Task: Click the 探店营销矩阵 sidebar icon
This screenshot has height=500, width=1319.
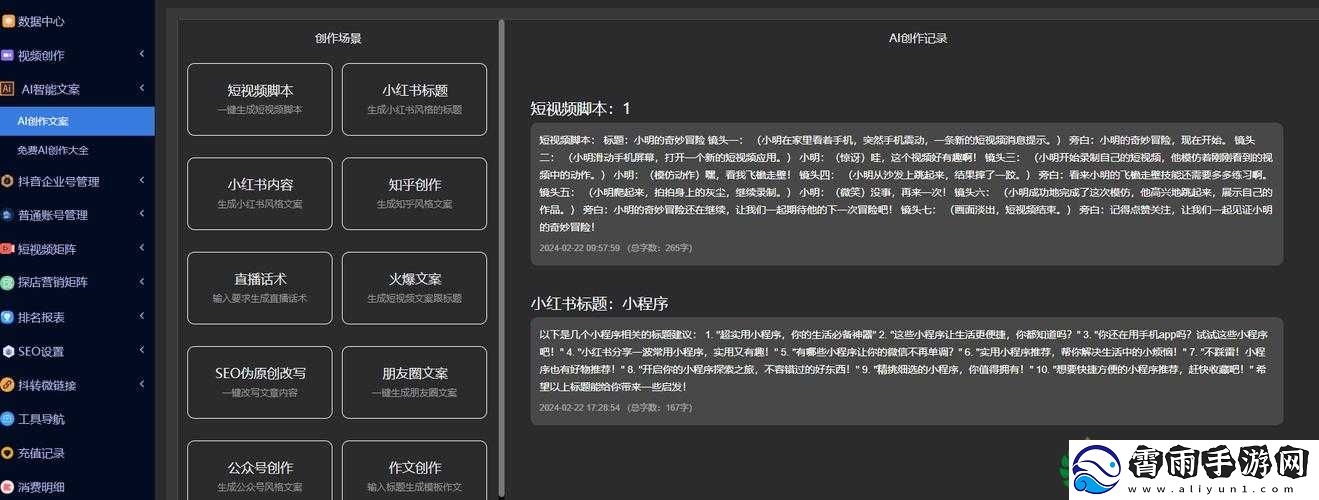Action: (8, 282)
